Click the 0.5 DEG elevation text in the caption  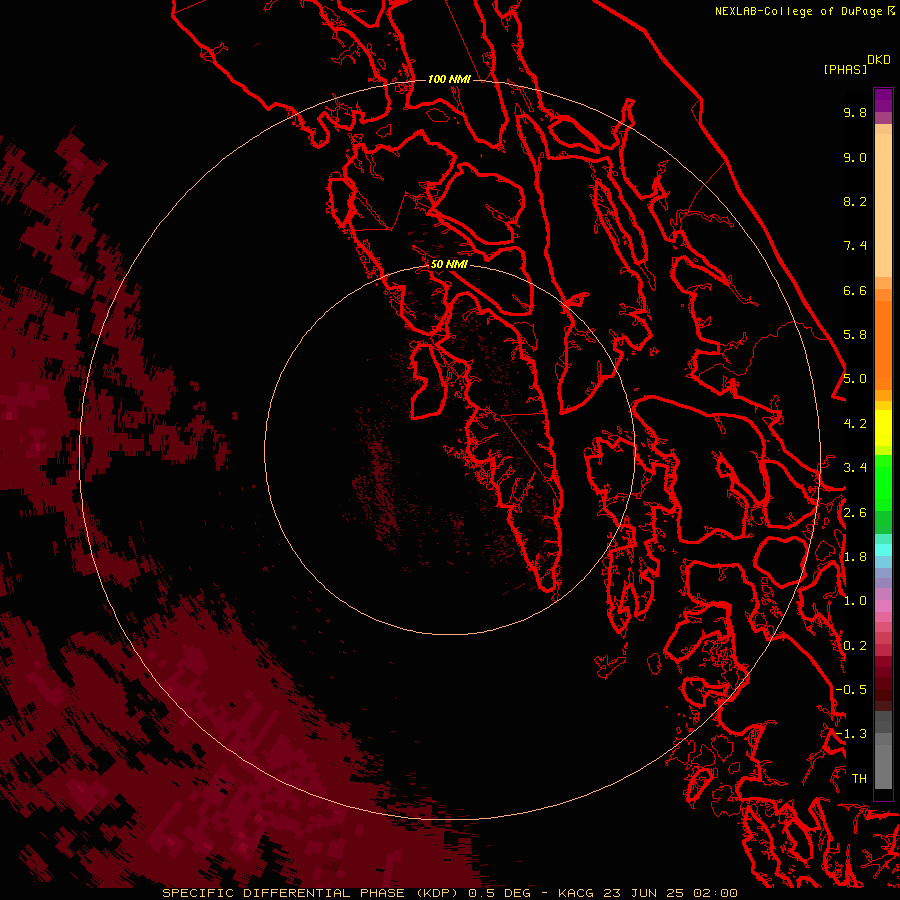tap(500, 893)
